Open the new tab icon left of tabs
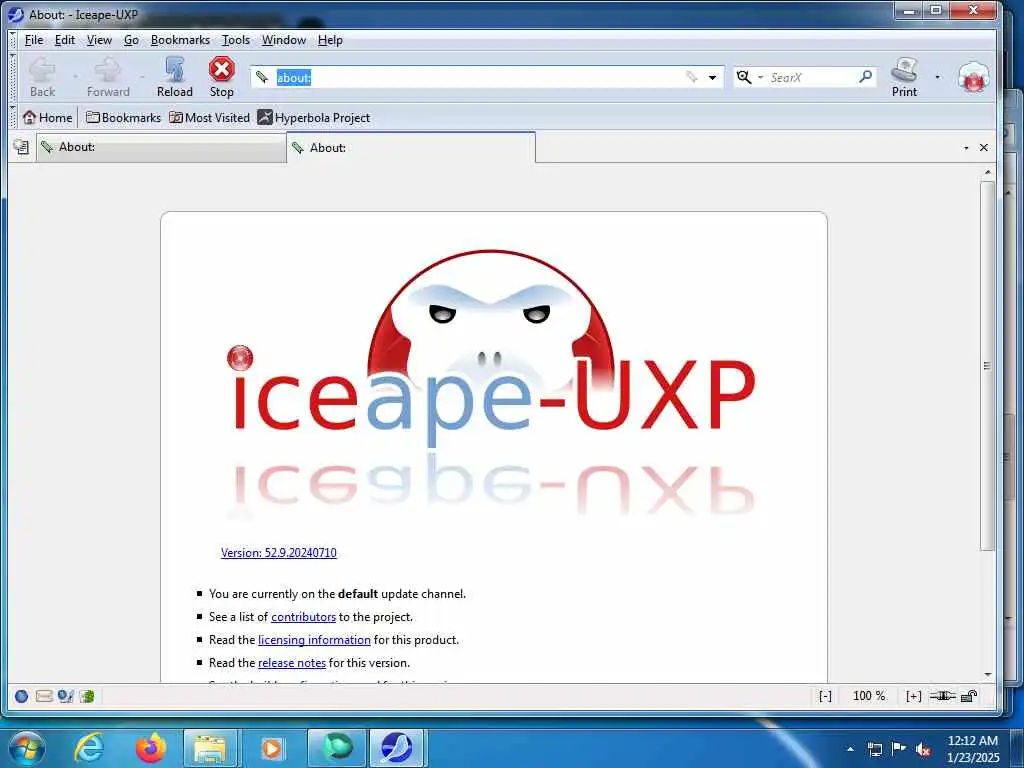The width and height of the screenshot is (1024, 768). pos(21,147)
